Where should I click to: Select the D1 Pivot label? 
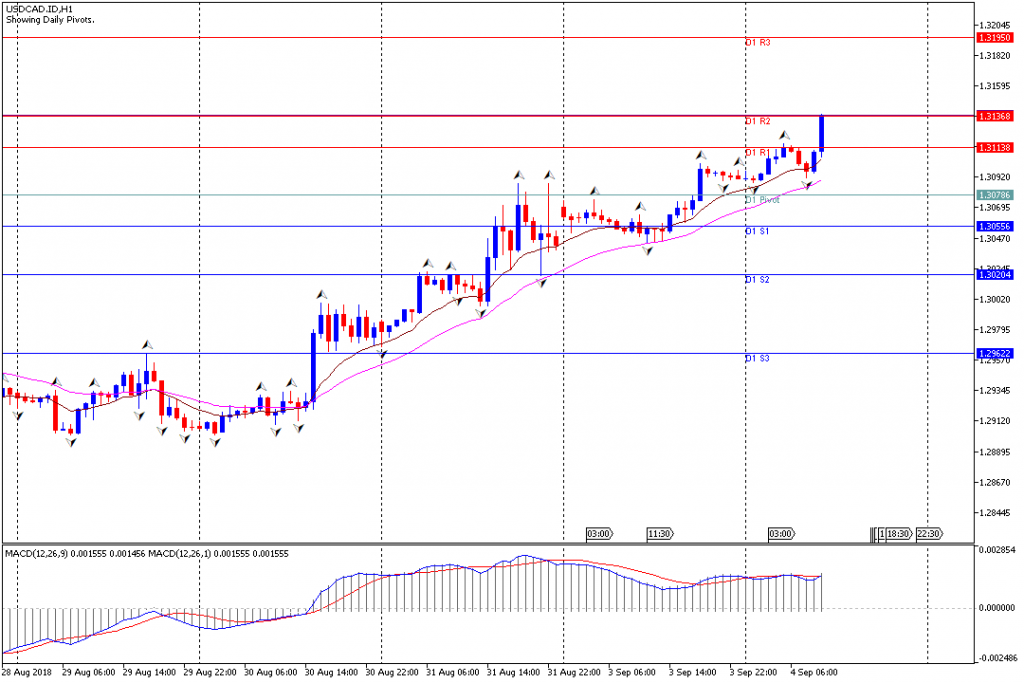(762, 200)
